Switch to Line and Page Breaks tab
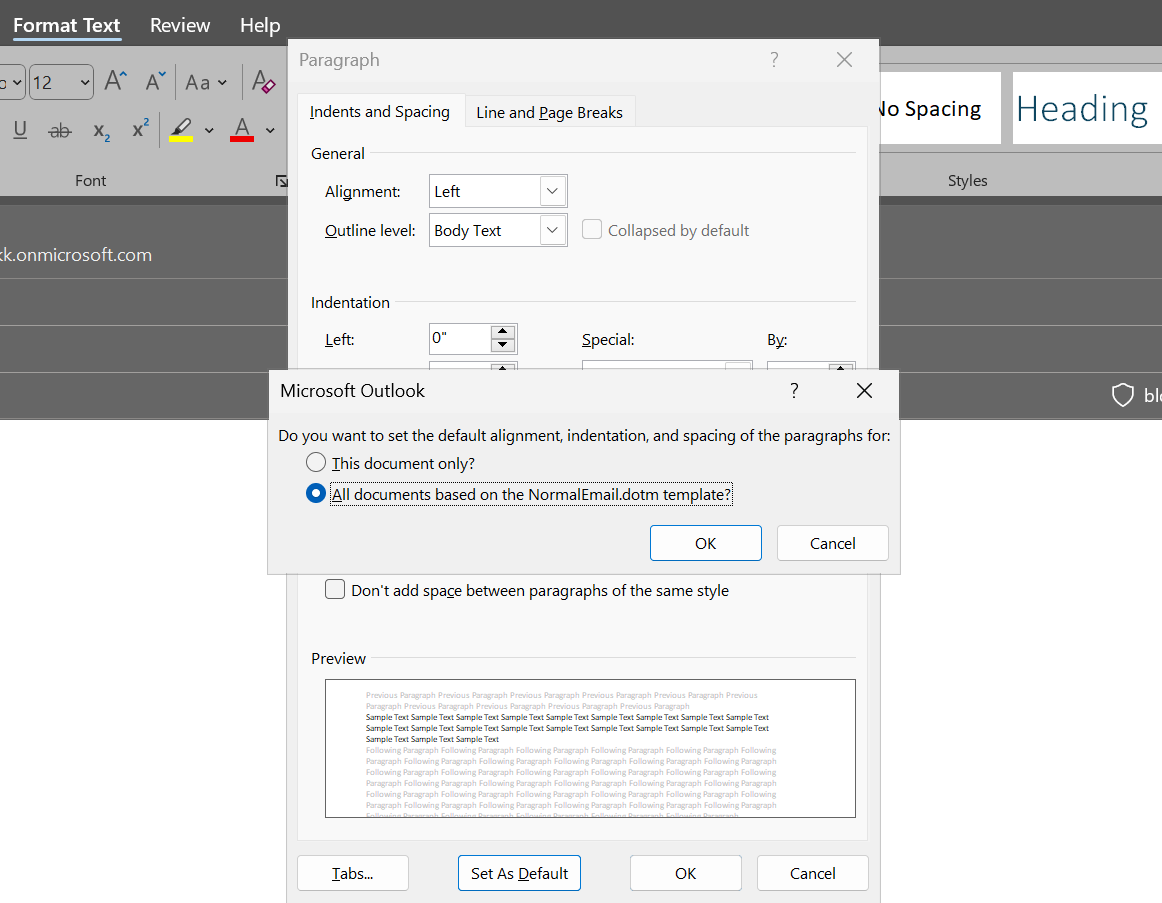The height and width of the screenshot is (903, 1162). tap(549, 112)
